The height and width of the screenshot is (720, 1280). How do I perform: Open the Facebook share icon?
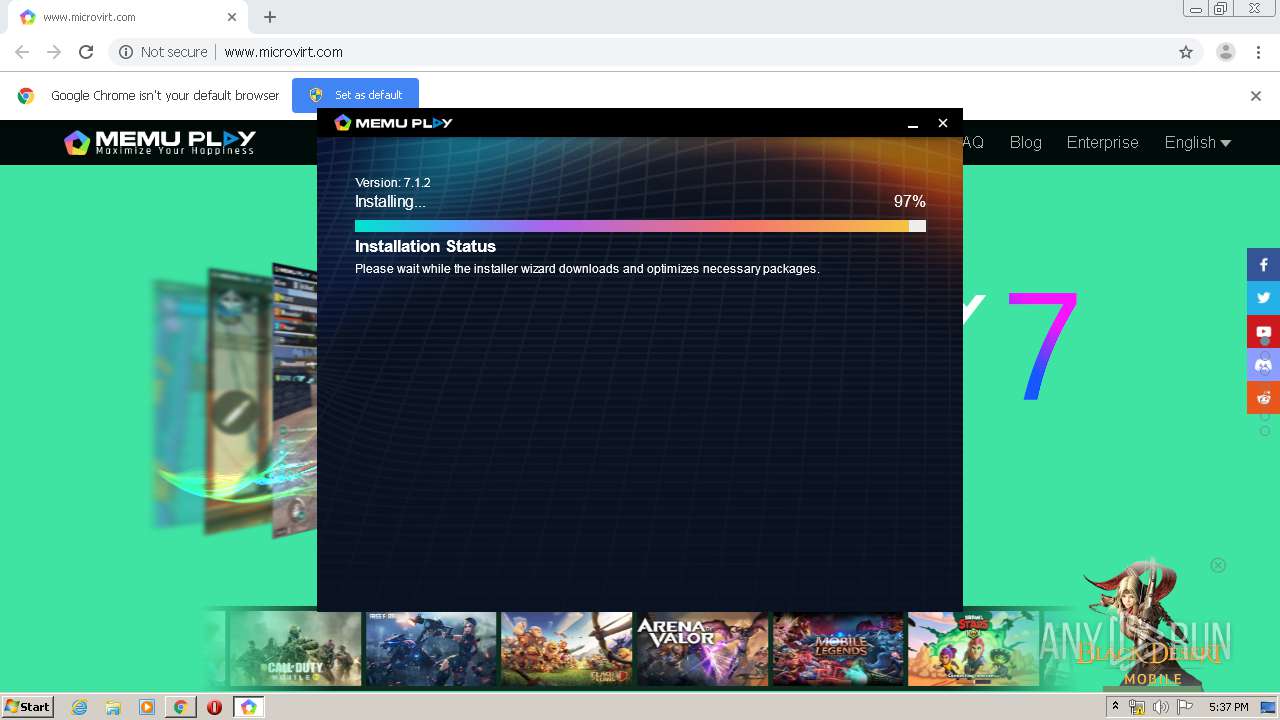tap(1263, 265)
